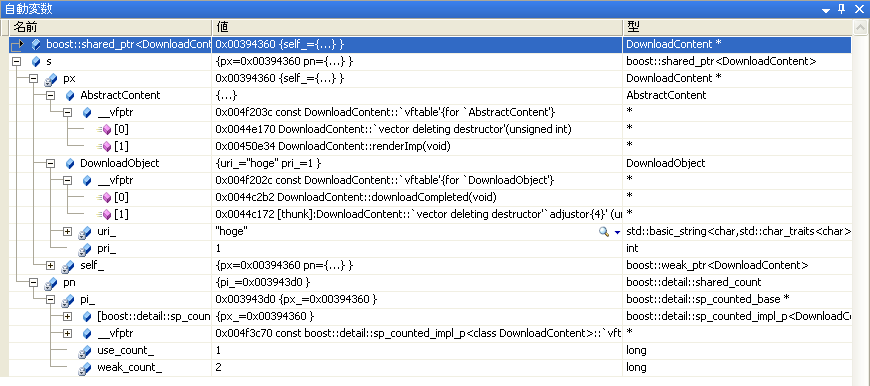Viewport: 870px width, 386px height.
Task: Click the uri_ field icon
Action: (85, 232)
